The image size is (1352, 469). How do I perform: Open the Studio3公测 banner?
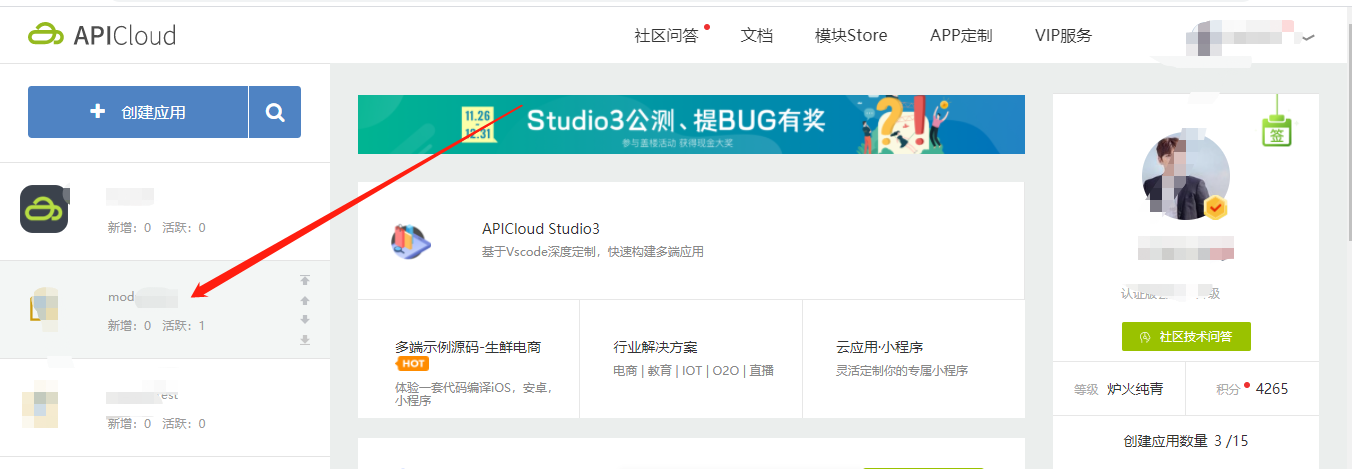coord(691,124)
